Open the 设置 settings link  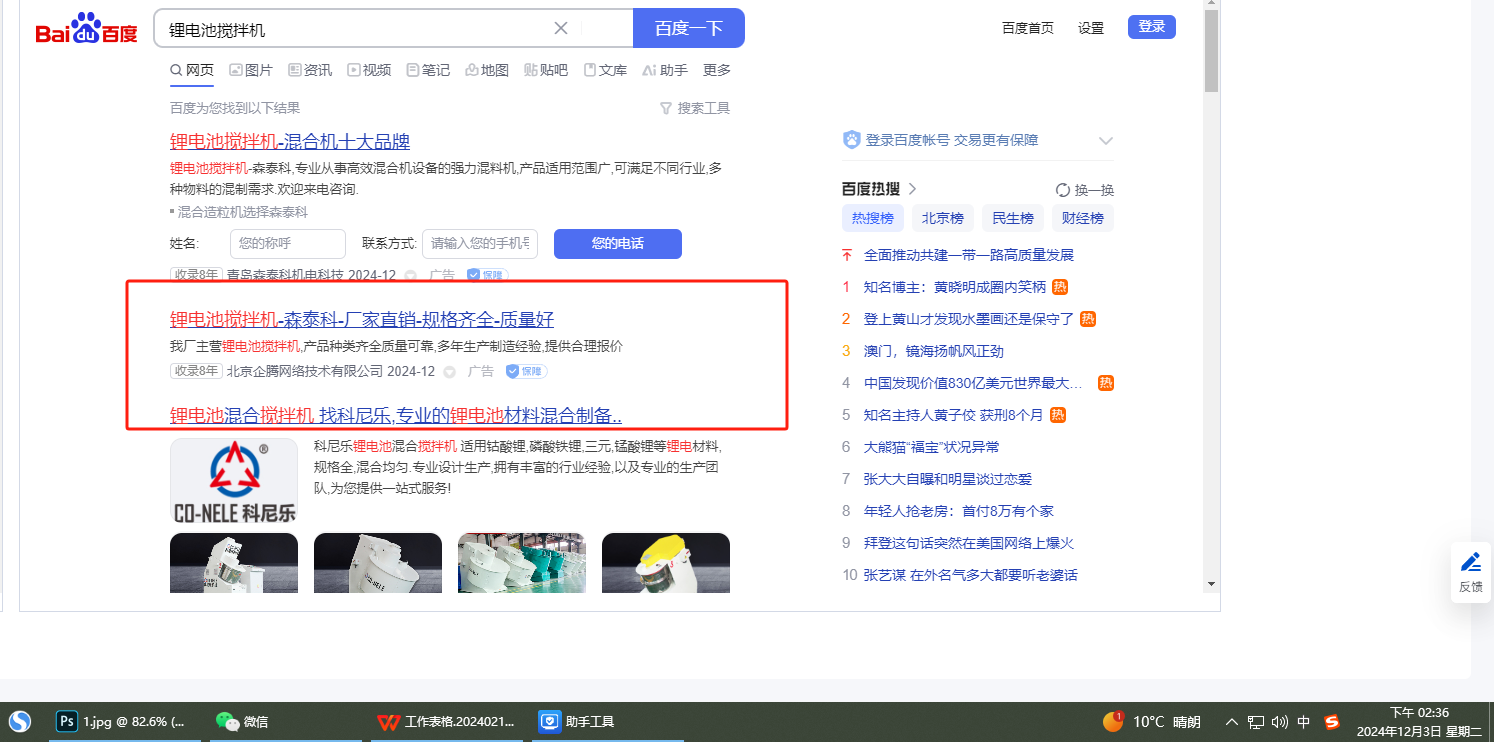tap(1091, 28)
